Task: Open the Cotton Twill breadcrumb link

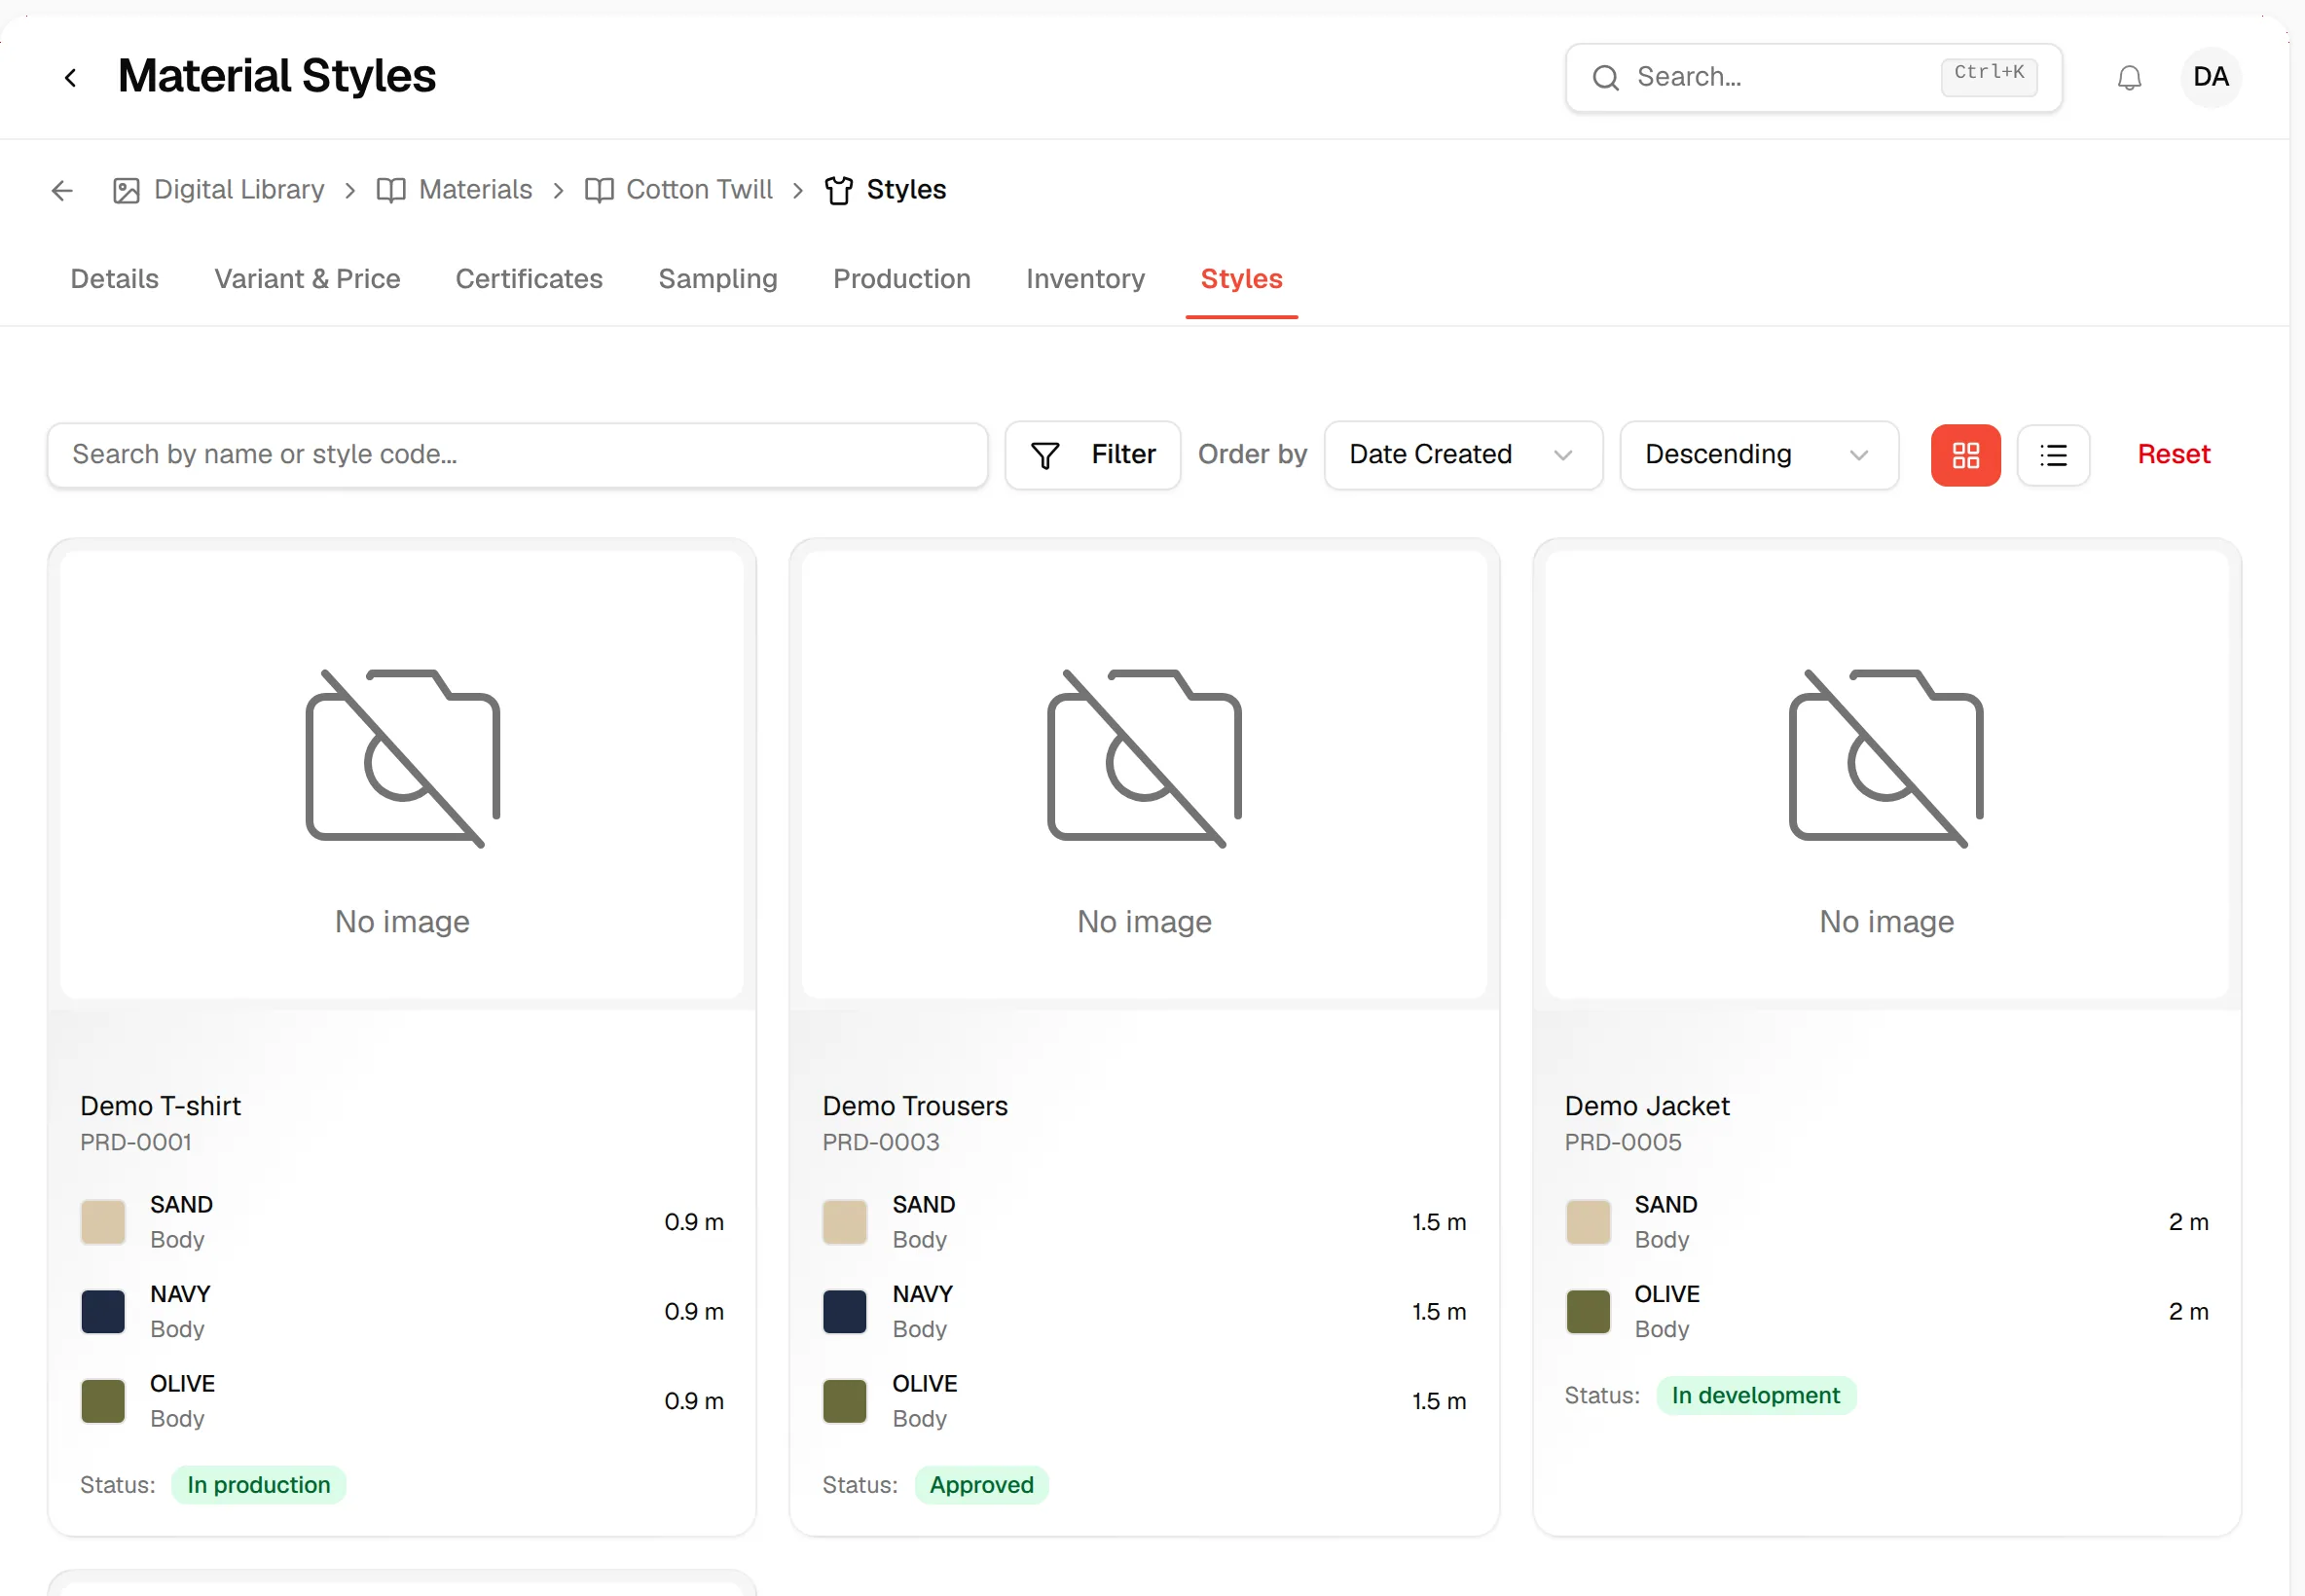Action: click(699, 190)
